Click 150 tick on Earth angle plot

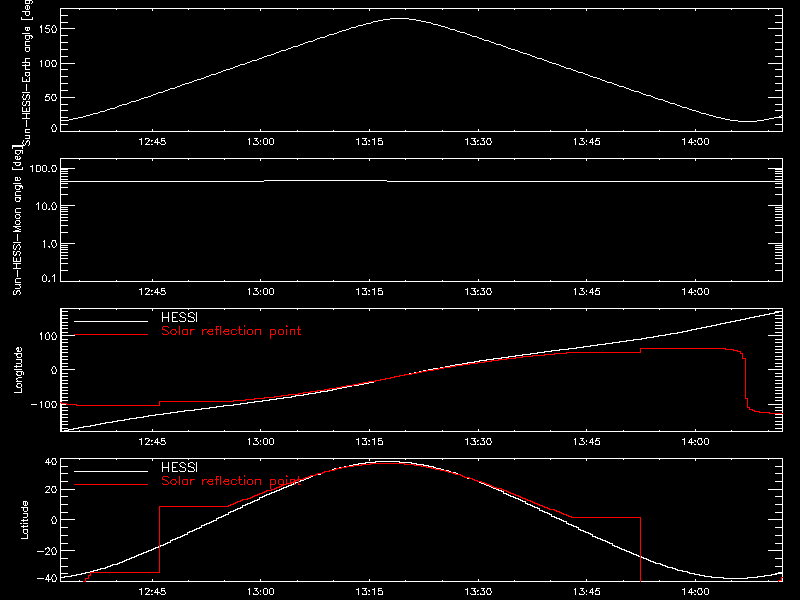[47, 29]
